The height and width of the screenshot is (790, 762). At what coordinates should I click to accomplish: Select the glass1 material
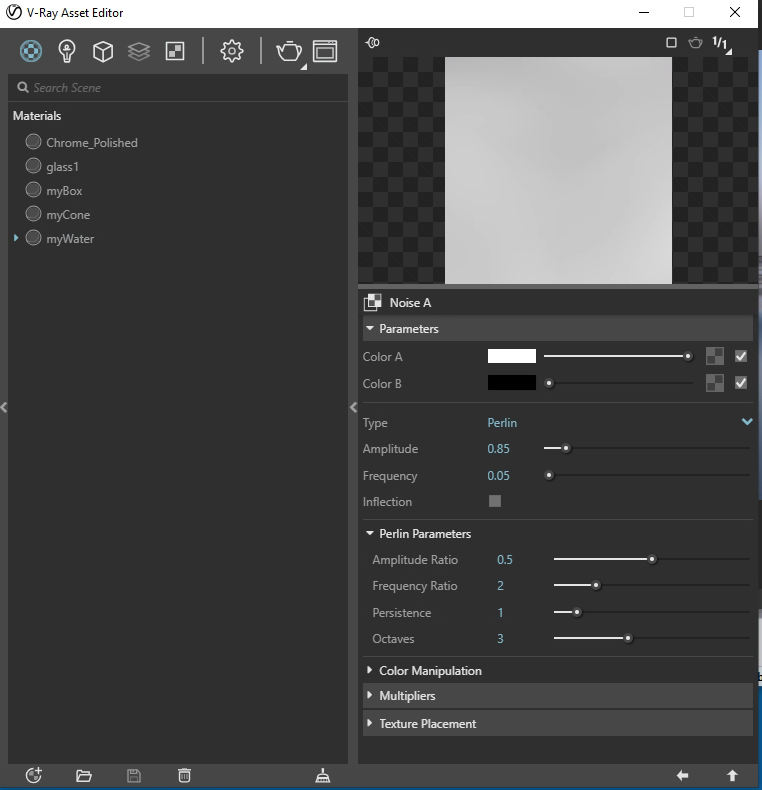point(62,167)
